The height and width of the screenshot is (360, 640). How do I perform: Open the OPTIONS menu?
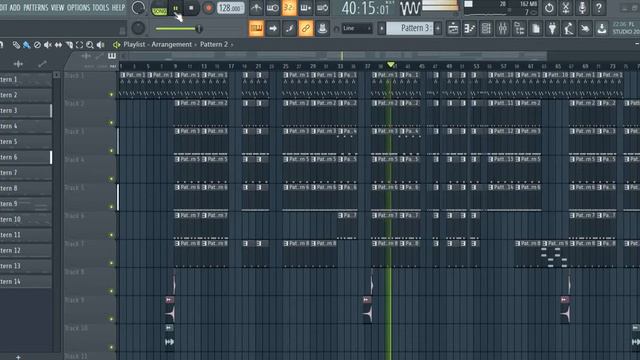[x=78, y=8]
